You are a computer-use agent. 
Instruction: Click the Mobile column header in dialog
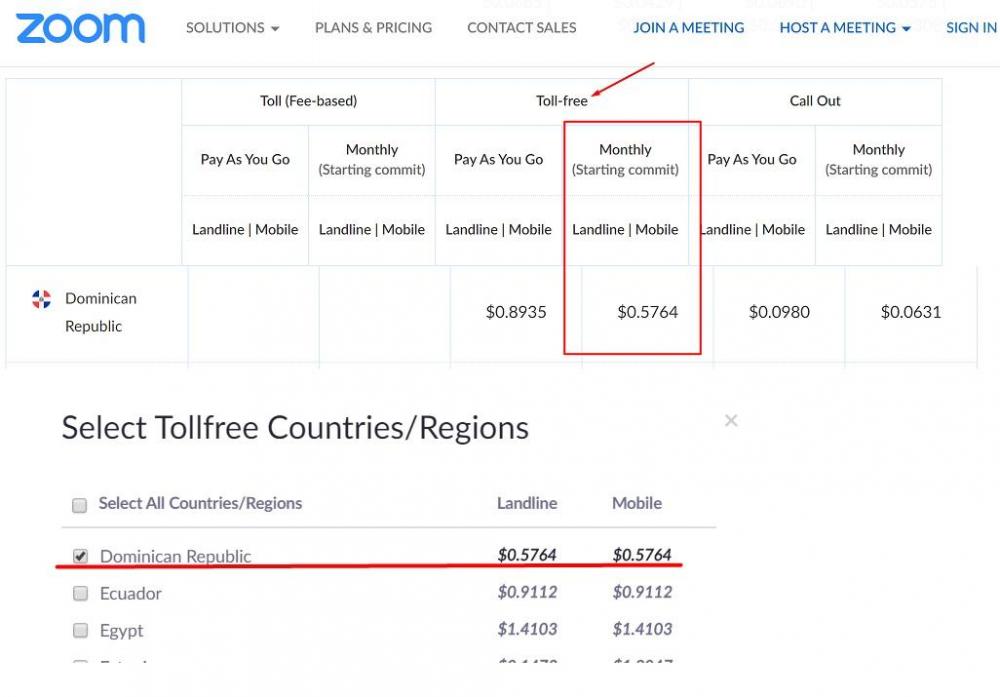[x=637, y=503]
